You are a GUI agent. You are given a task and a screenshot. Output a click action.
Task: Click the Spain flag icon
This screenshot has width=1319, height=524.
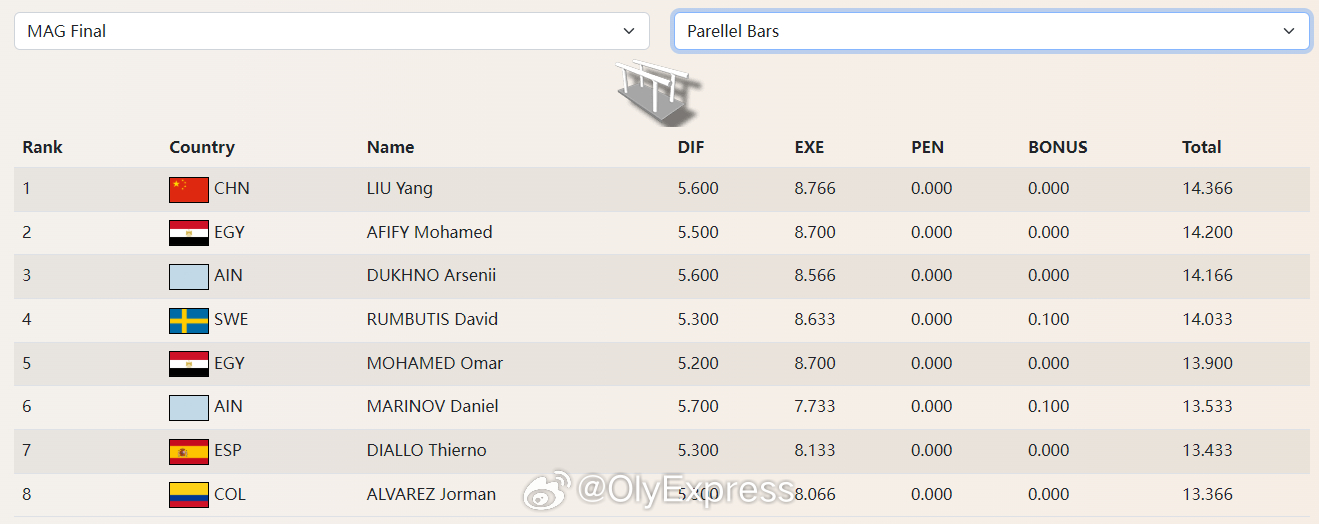pyautogui.click(x=189, y=451)
